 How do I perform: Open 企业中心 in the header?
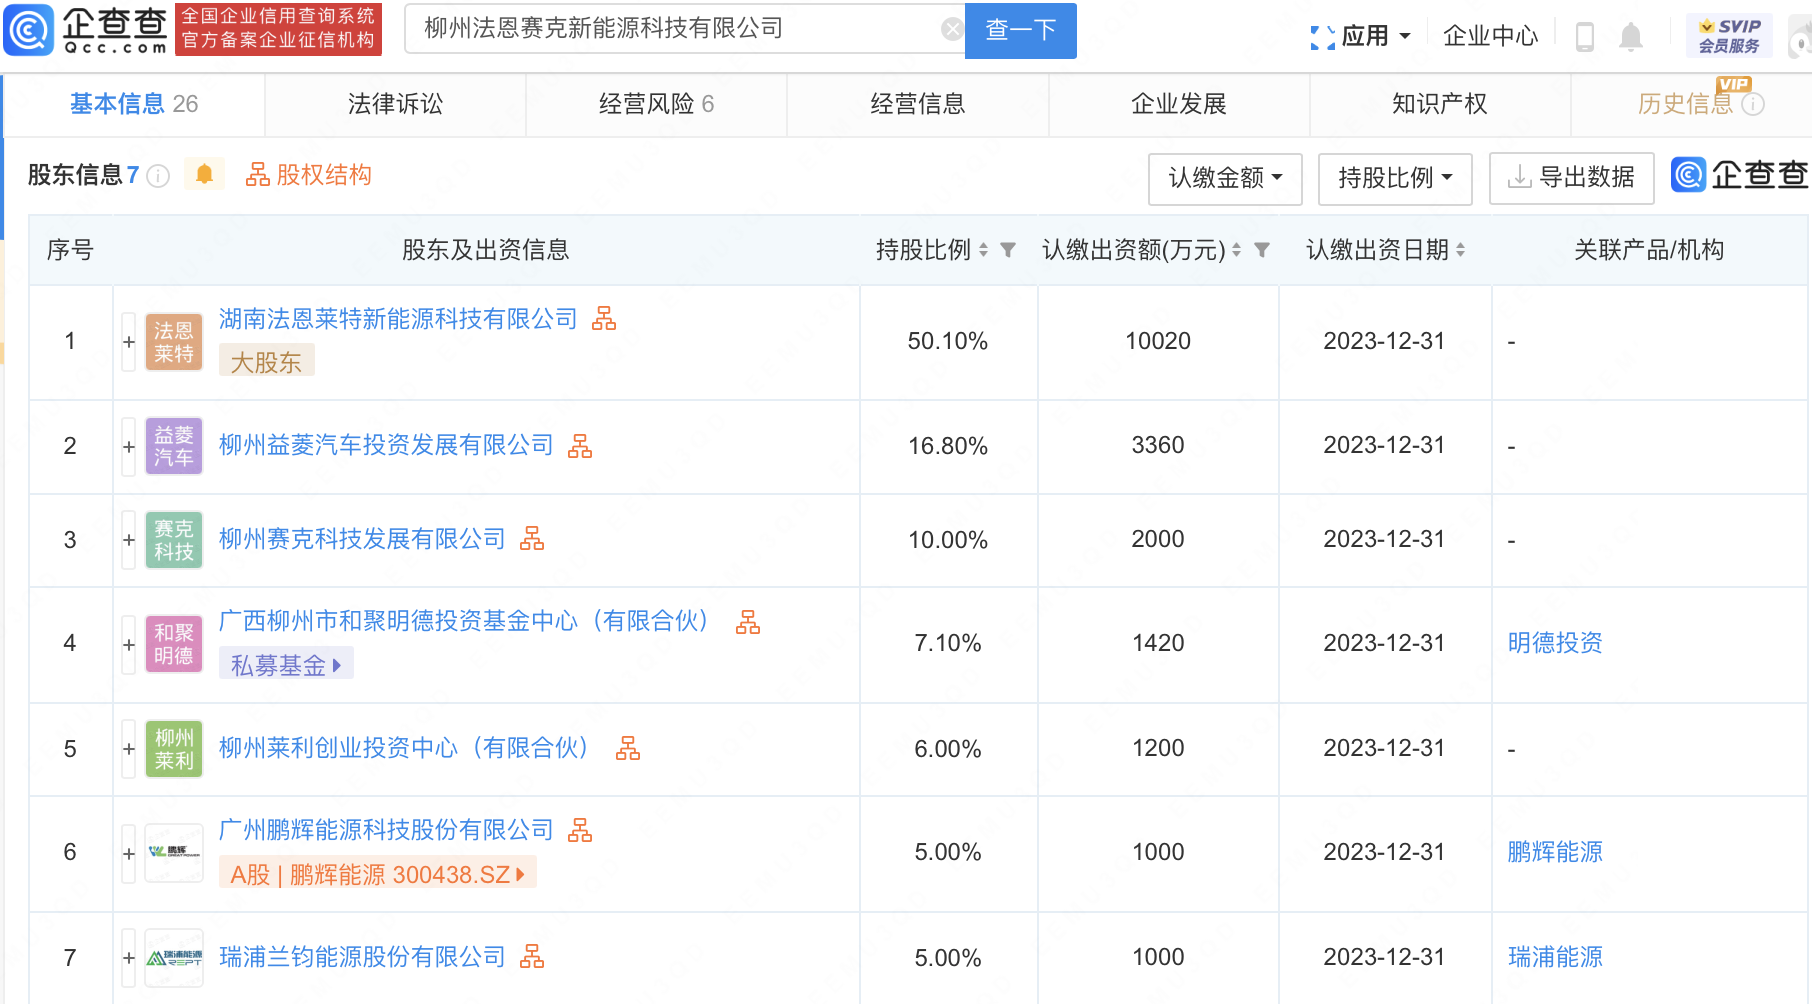tap(1490, 37)
